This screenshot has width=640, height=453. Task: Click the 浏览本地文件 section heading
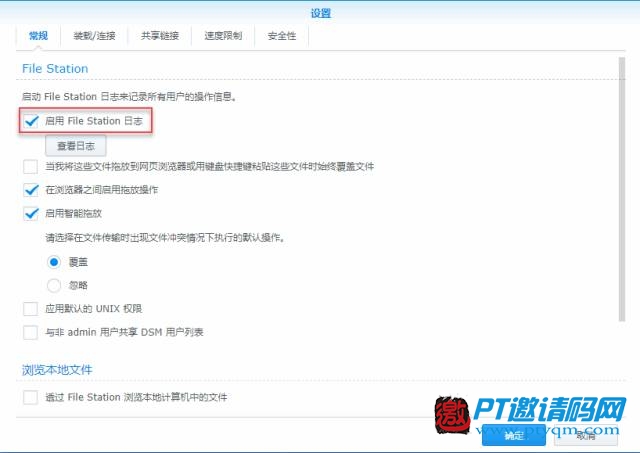pos(57,370)
